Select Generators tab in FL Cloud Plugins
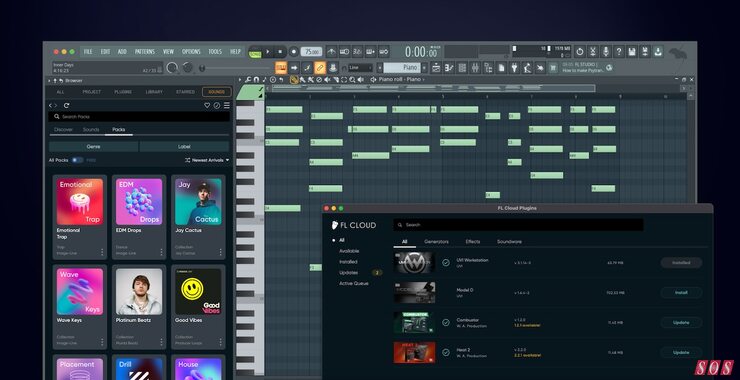 (436, 242)
